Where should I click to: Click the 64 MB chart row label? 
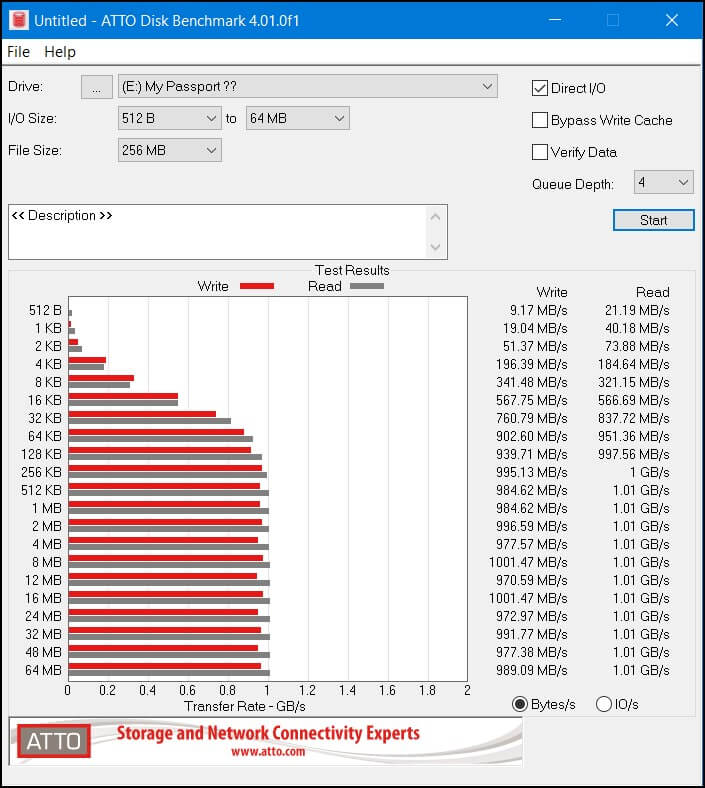tap(44, 670)
